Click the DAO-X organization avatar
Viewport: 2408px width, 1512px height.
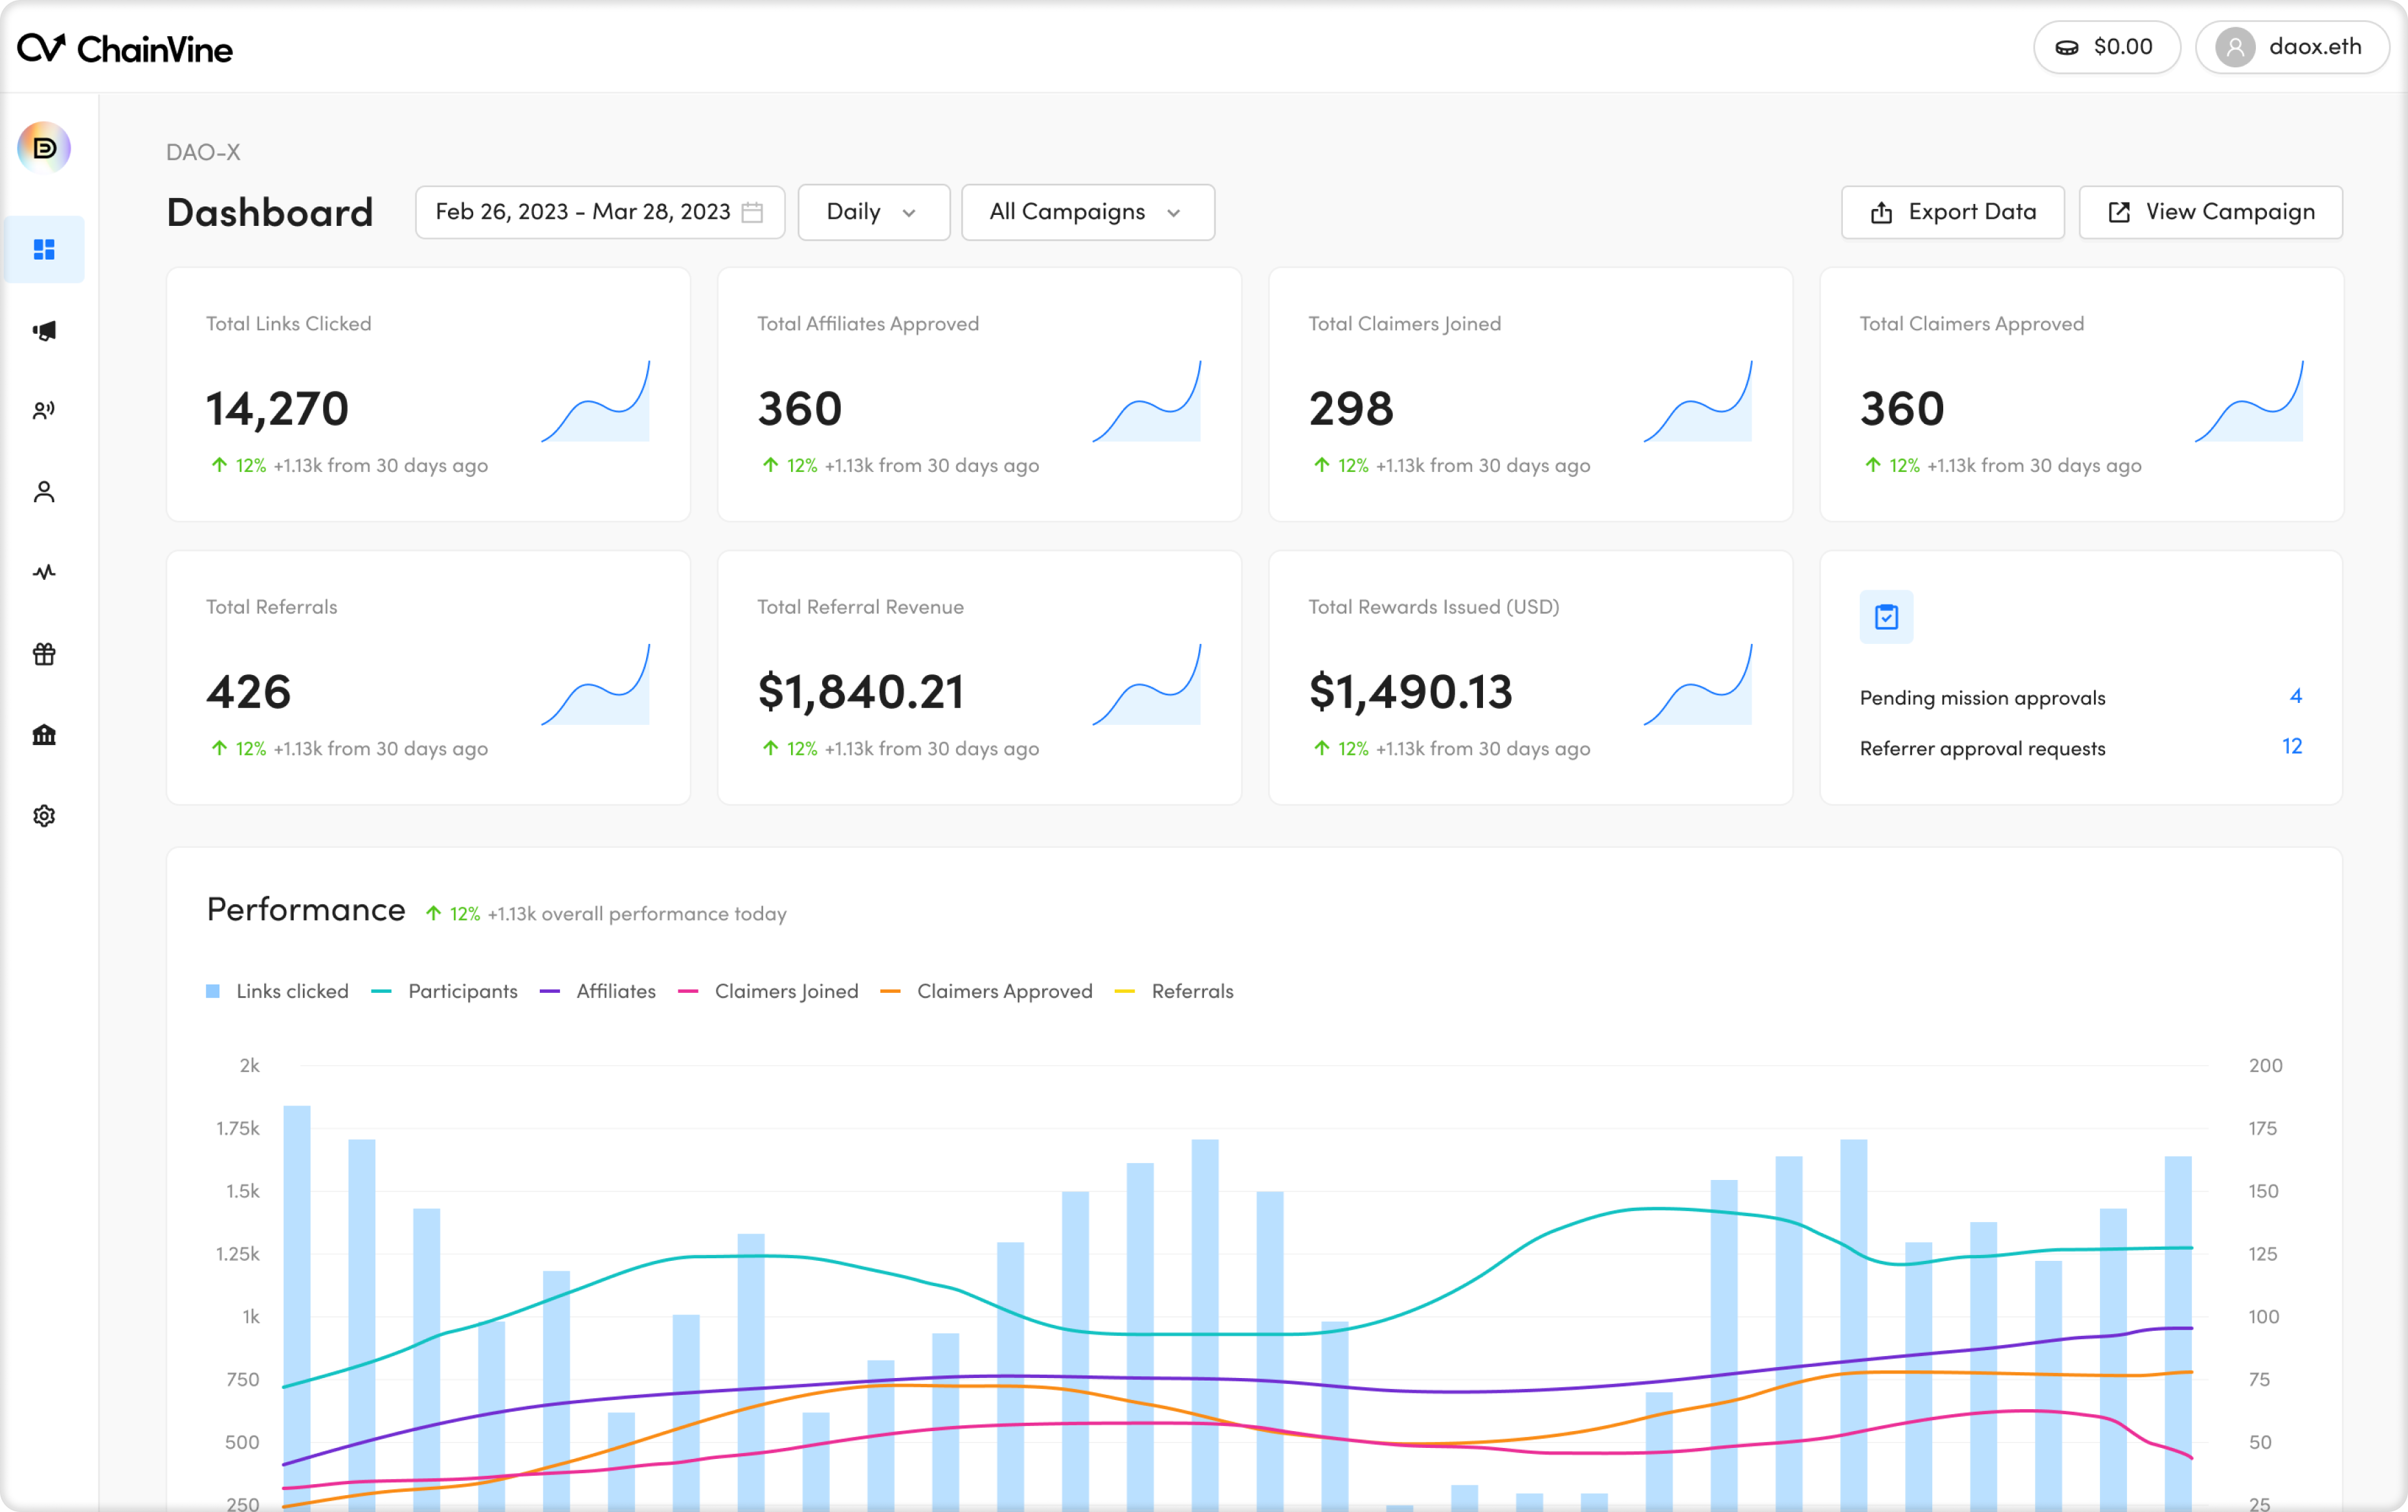coord(44,148)
